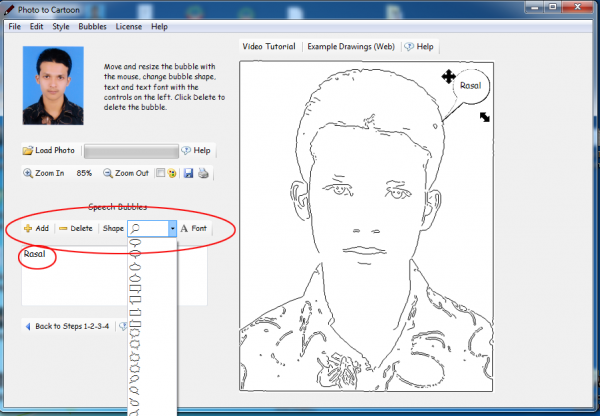
Task: Zoom Out of the drawing
Action: pos(126,173)
